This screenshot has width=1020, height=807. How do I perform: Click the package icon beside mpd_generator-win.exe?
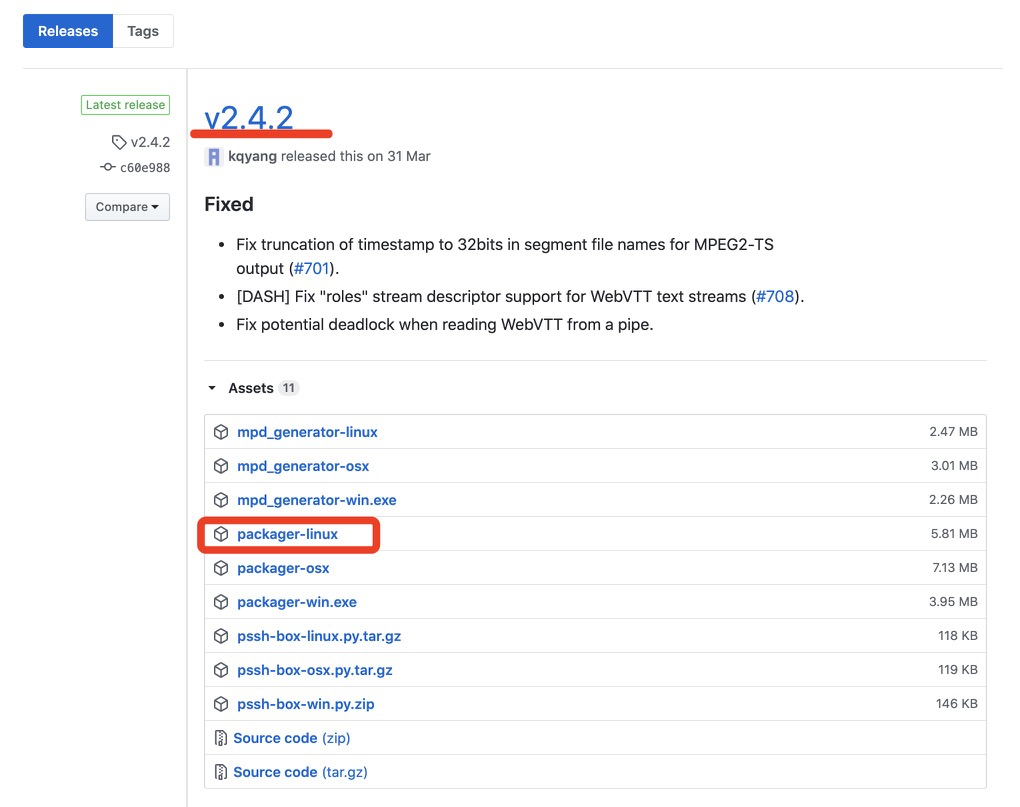click(x=221, y=499)
